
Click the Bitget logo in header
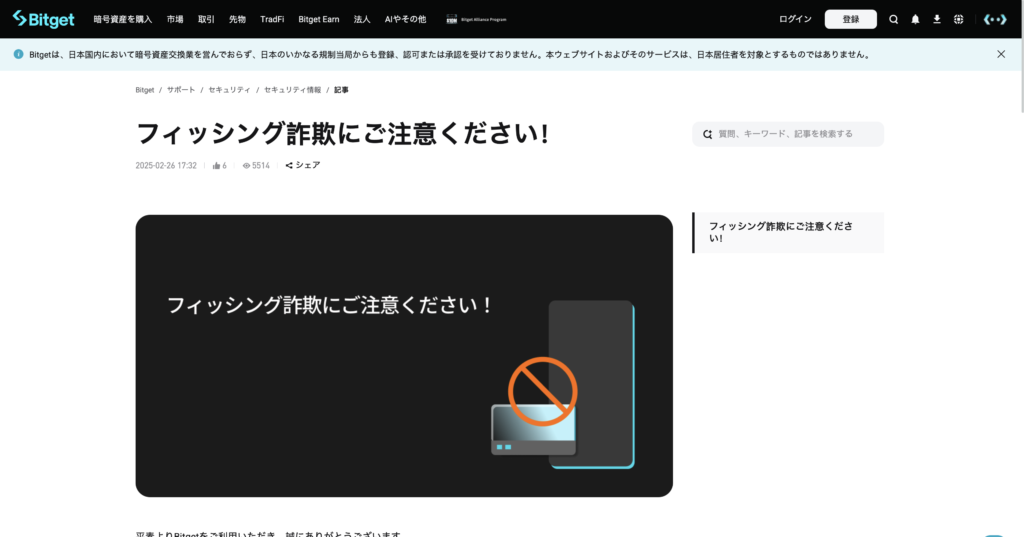coord(44,19)
